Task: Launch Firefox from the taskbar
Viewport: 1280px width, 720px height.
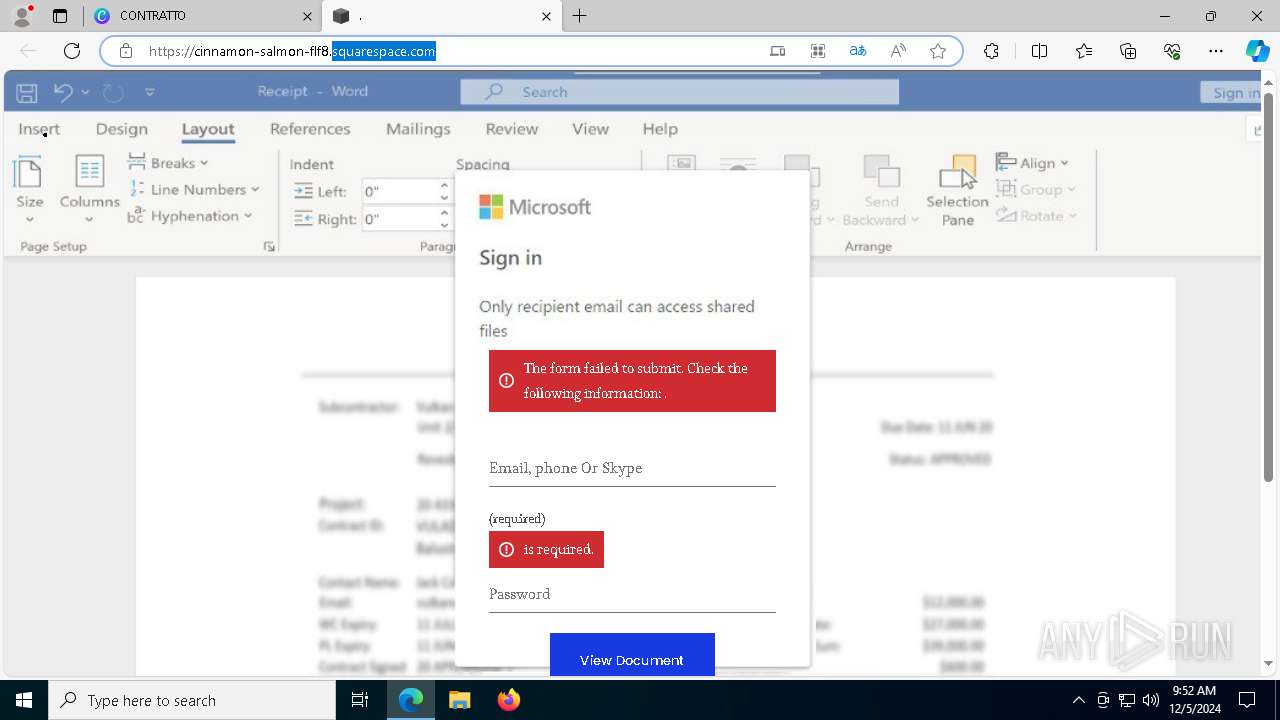Action: 508,700
